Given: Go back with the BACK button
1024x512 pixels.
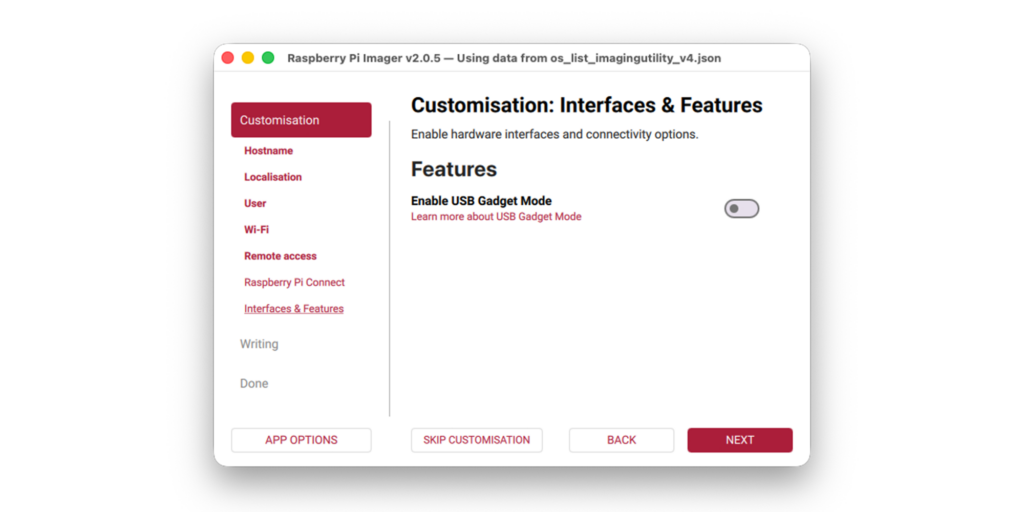Looking at the screenshot, I should click(x=621, y=440).
